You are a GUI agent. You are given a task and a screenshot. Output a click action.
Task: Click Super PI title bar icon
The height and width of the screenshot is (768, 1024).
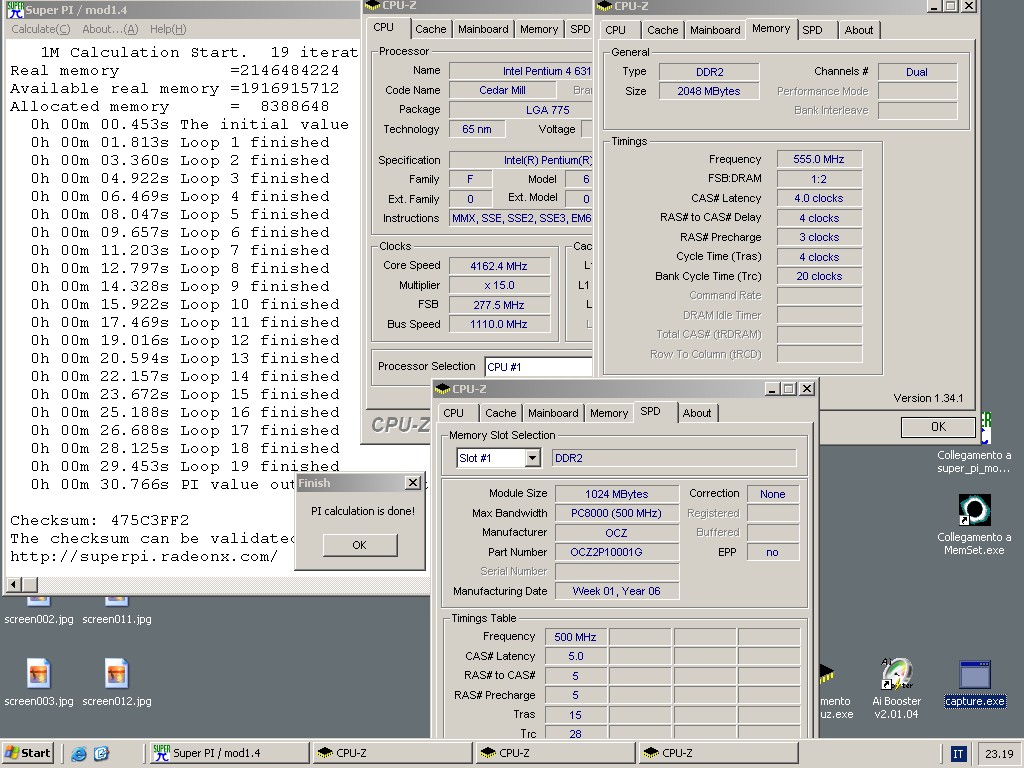(x=14, y=9)
